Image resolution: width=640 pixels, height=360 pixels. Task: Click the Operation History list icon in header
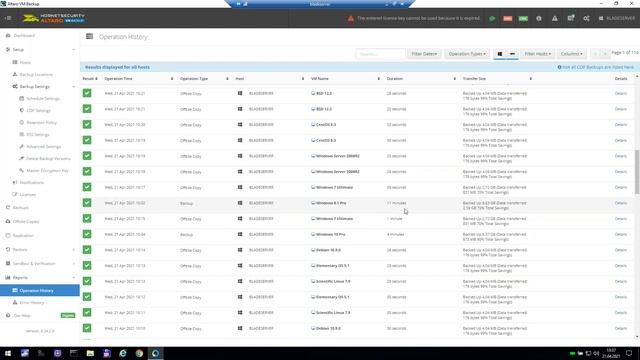click(x=89, y=37)
